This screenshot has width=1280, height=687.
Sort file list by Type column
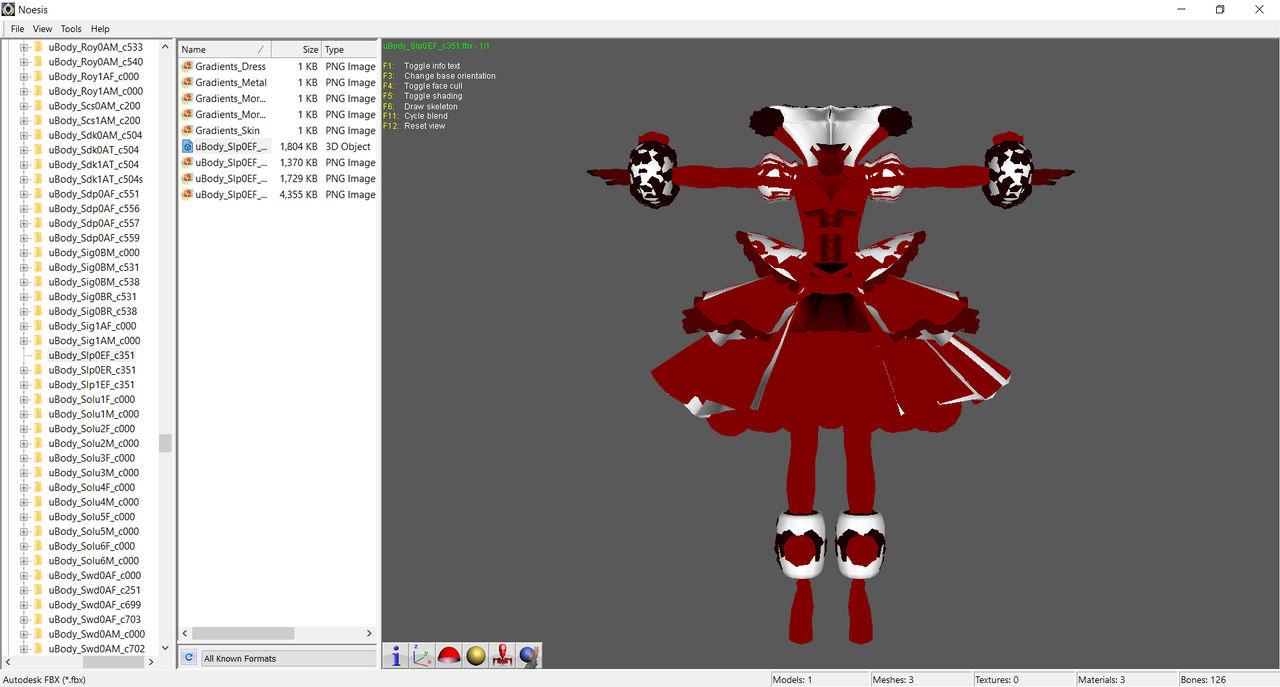pyautogui.click(x=349, y=49)
